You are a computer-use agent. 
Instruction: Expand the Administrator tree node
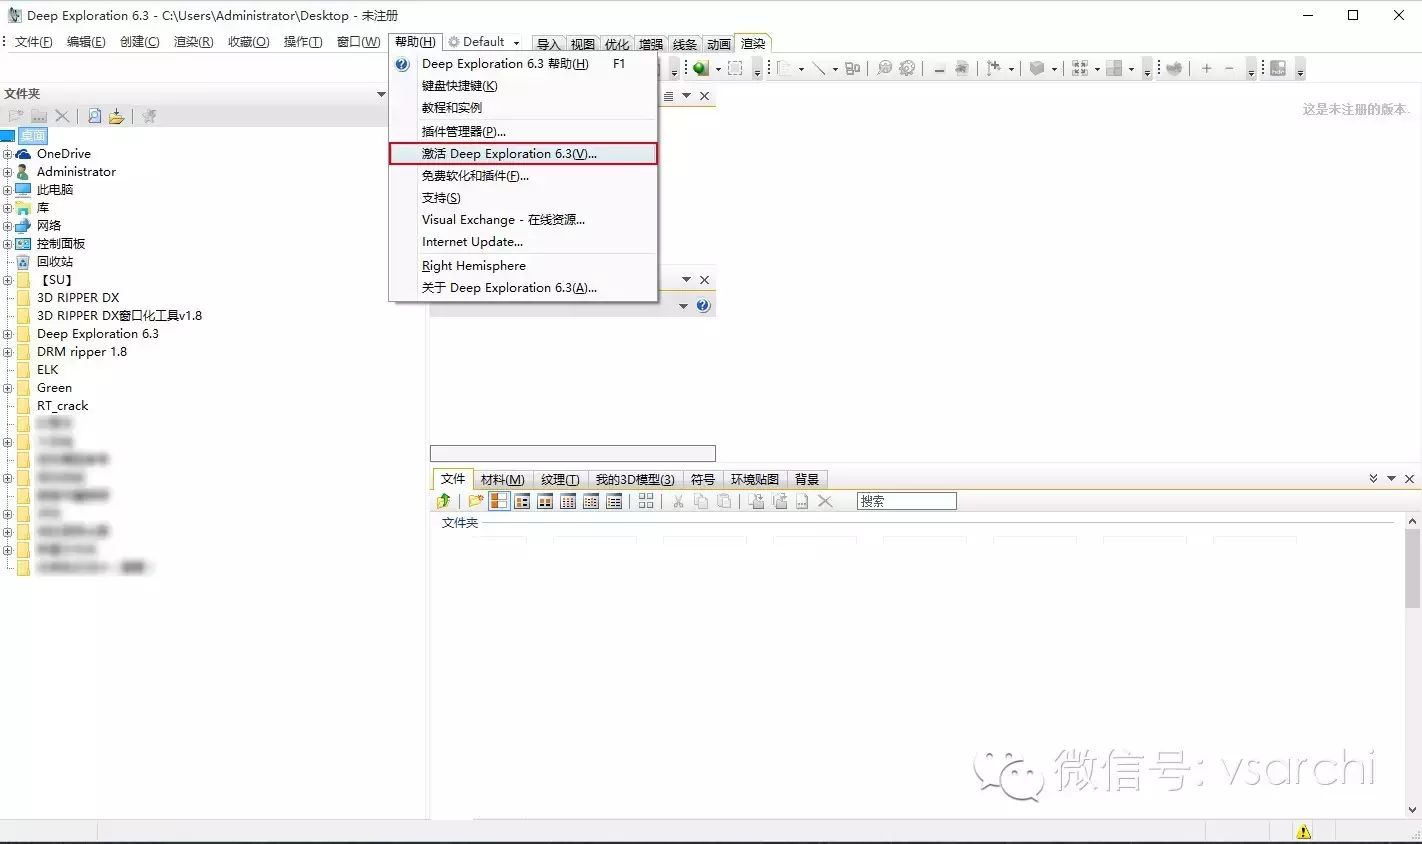click(7, 172)
